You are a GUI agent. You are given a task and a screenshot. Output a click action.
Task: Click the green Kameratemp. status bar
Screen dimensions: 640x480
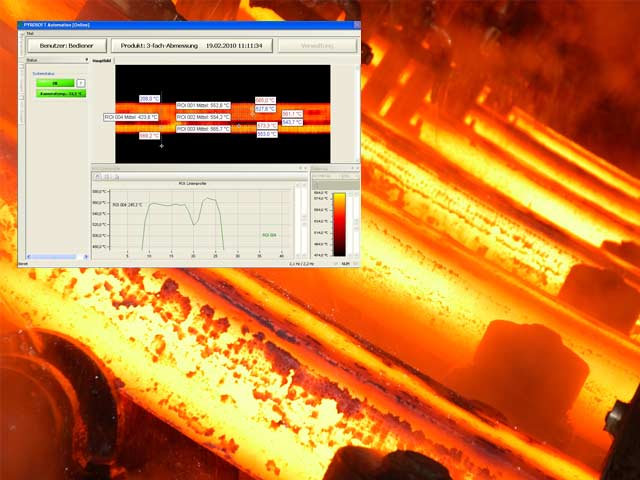(61, 93)
